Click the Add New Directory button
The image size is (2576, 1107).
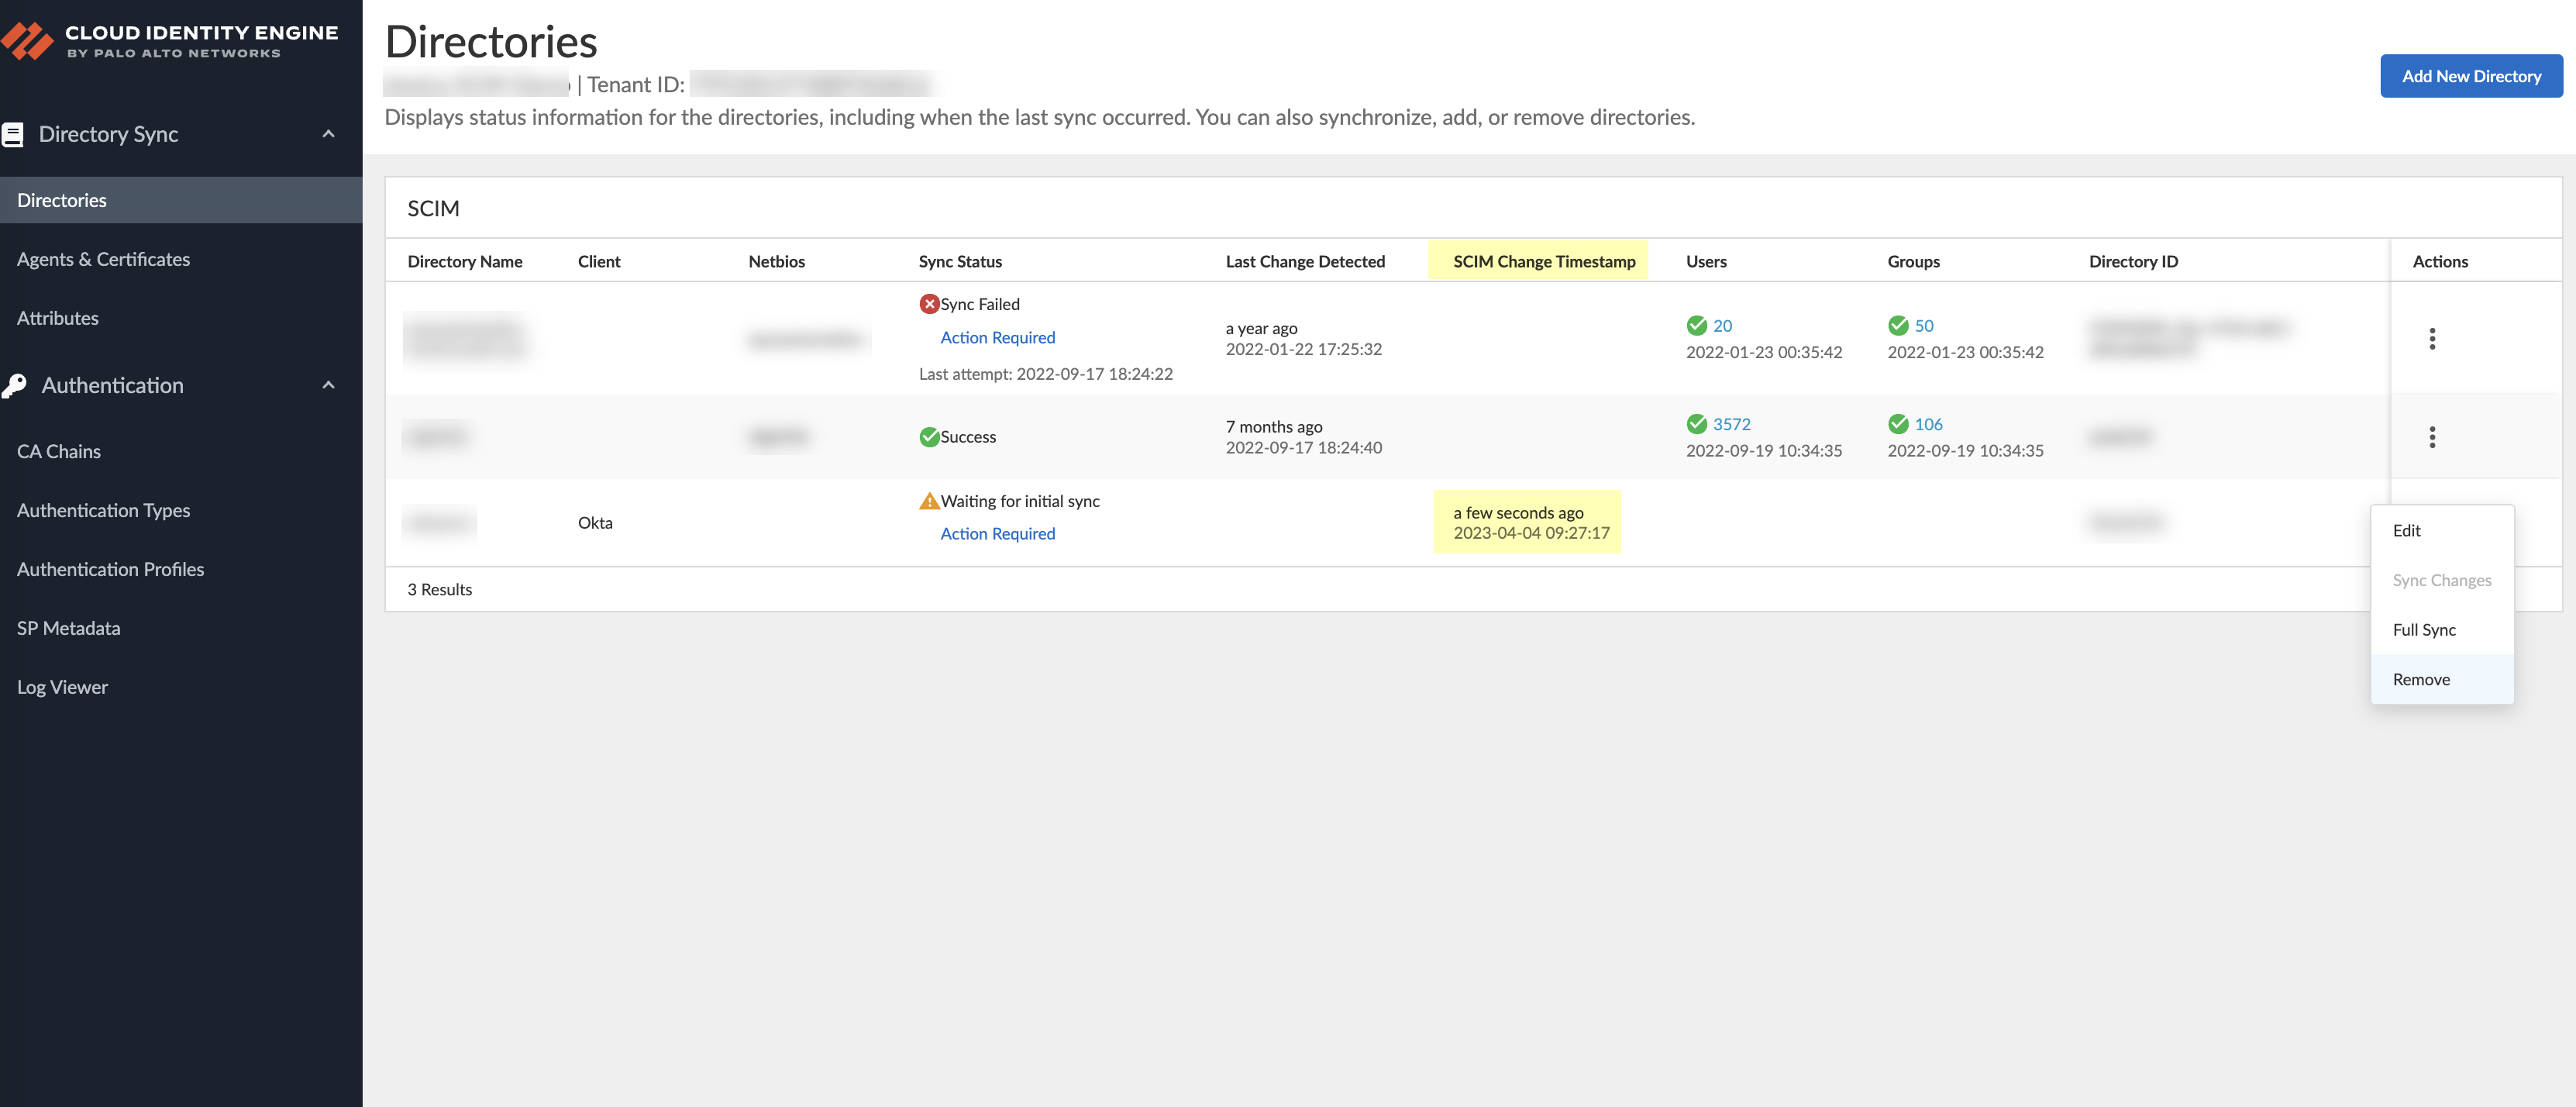pyautogui.click(x=2470, y=76)
